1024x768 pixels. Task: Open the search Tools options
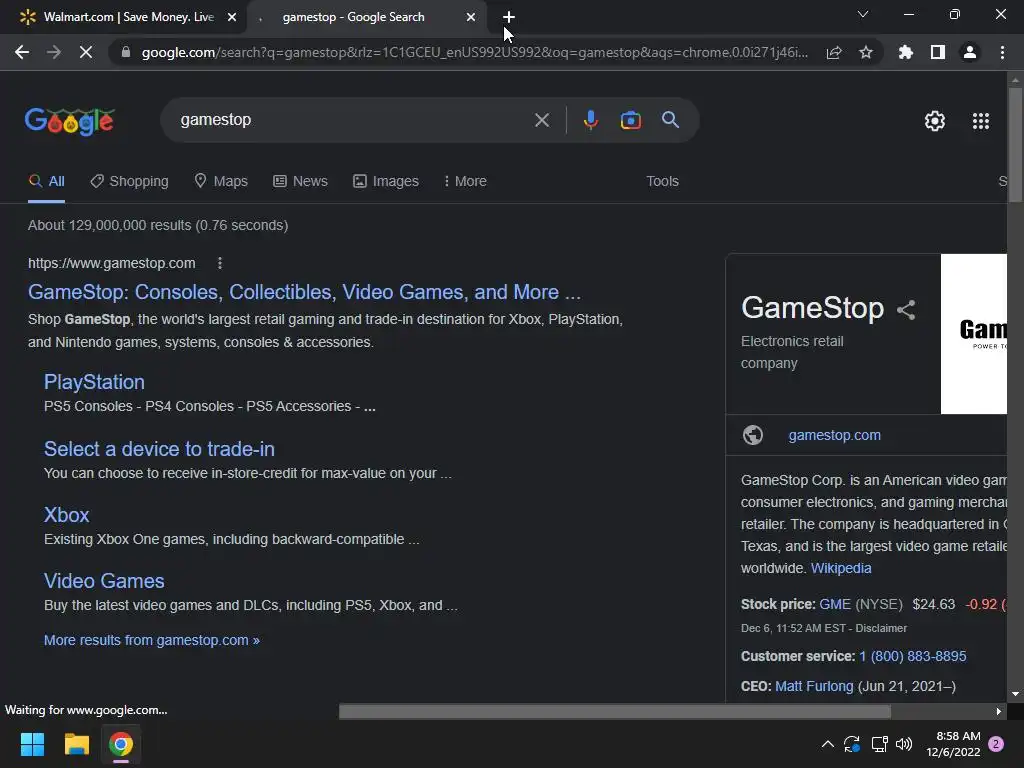(x=662, y=182)
